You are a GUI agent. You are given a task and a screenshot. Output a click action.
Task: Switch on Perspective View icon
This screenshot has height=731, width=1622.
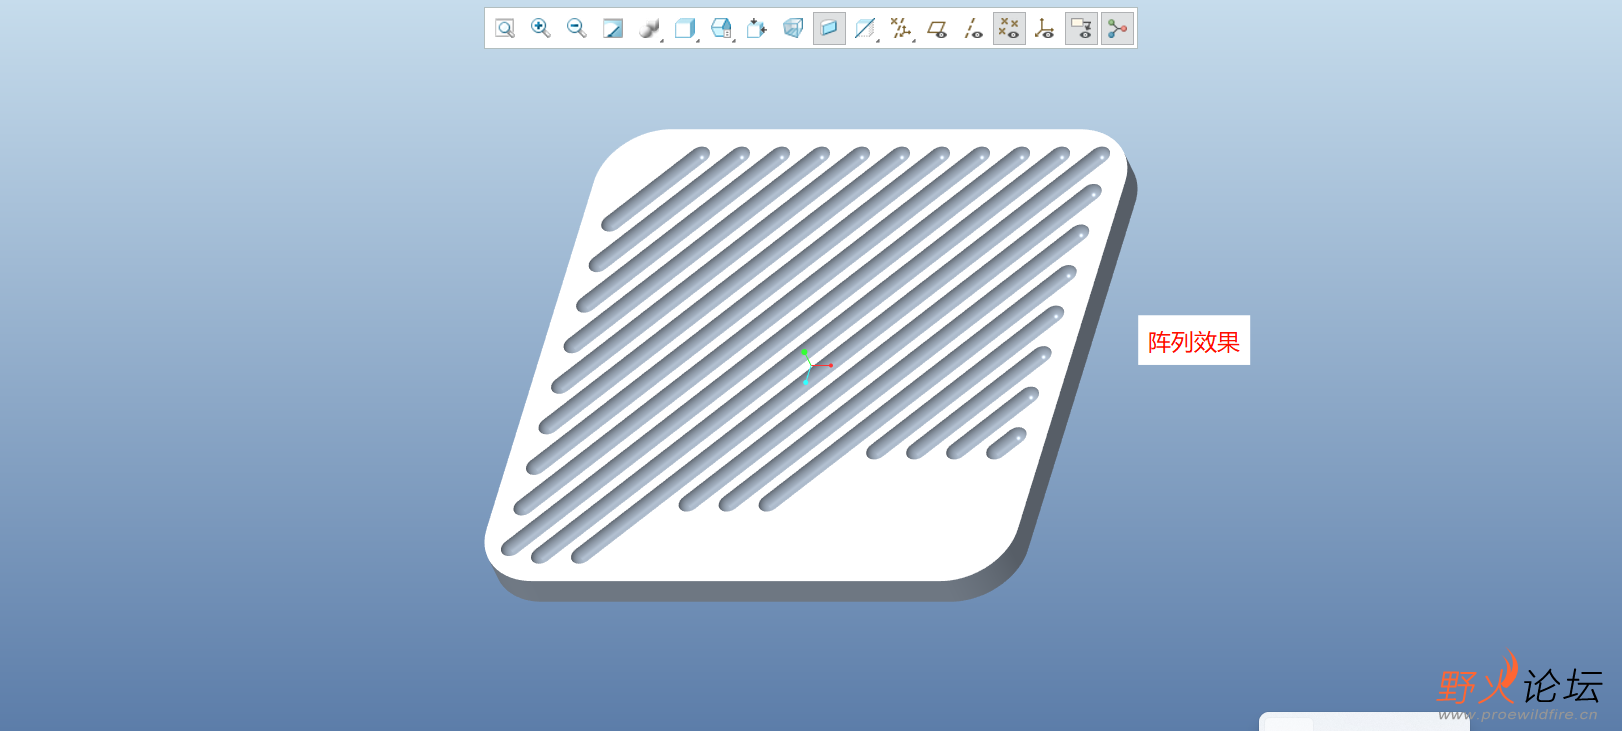pyautogui.click(x=793, y=28)
